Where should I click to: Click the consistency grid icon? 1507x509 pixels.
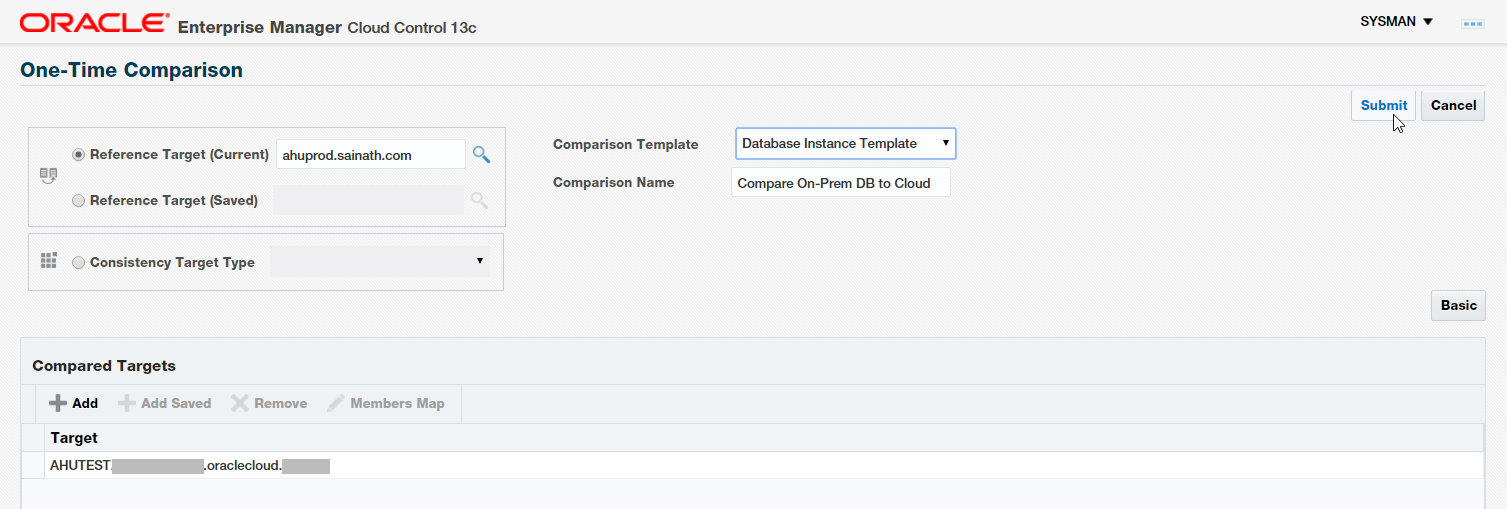coord(48,261)
